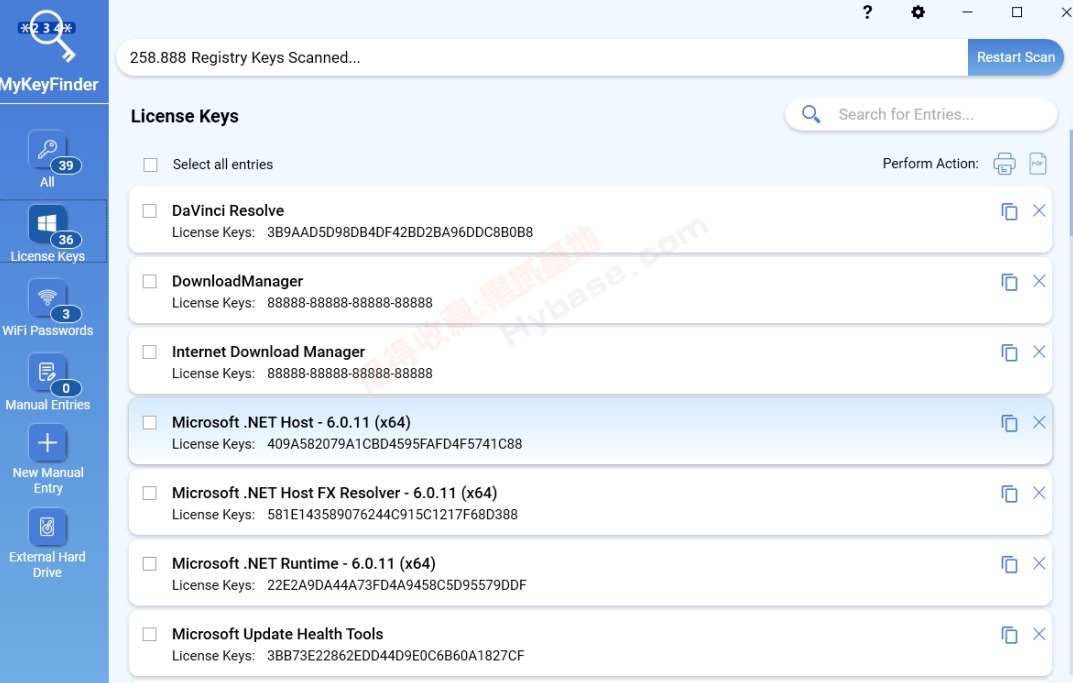Viewport: 1073px width, 683px height.
Task: Check .NET Host FX Resolver checkbox
Action: (149, 493)
